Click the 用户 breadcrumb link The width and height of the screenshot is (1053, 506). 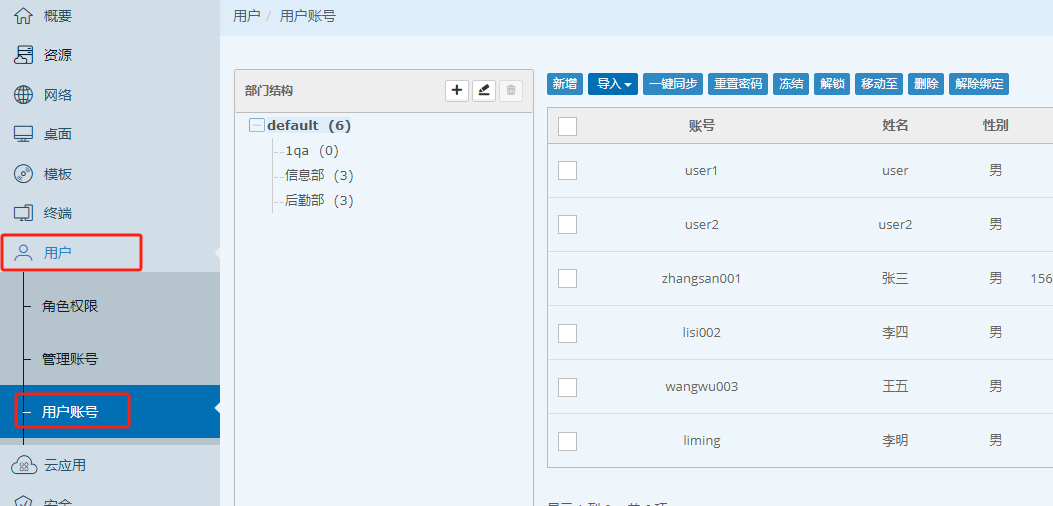click(246, 16)
